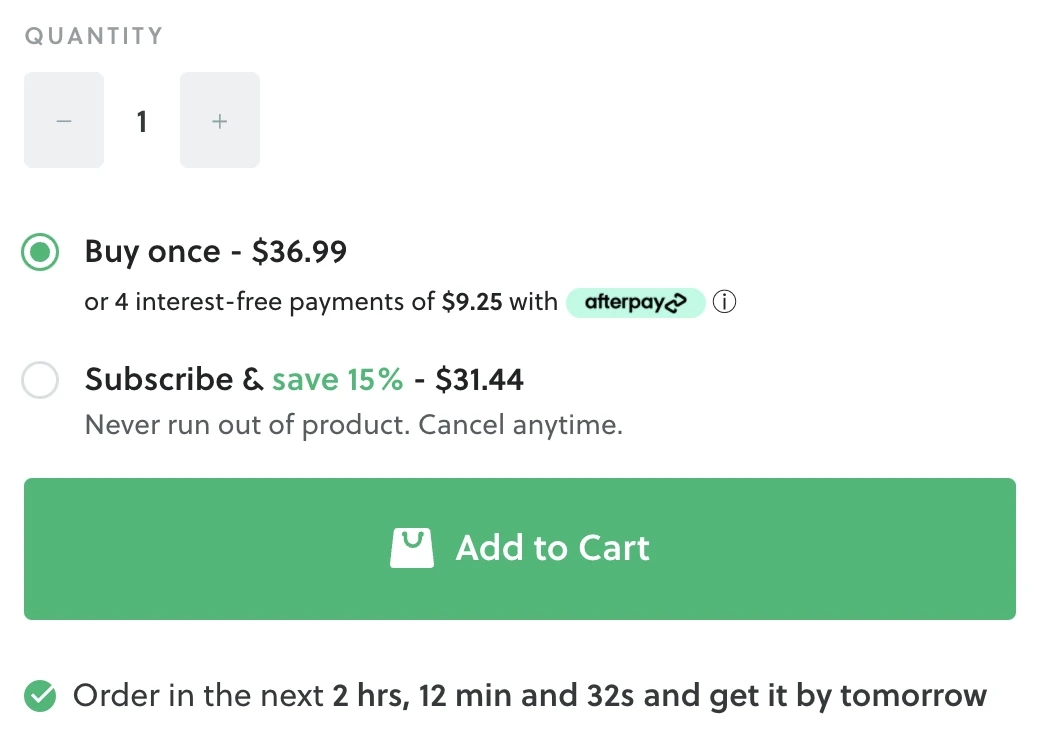Open the Afterpay info circle icon

726,302
